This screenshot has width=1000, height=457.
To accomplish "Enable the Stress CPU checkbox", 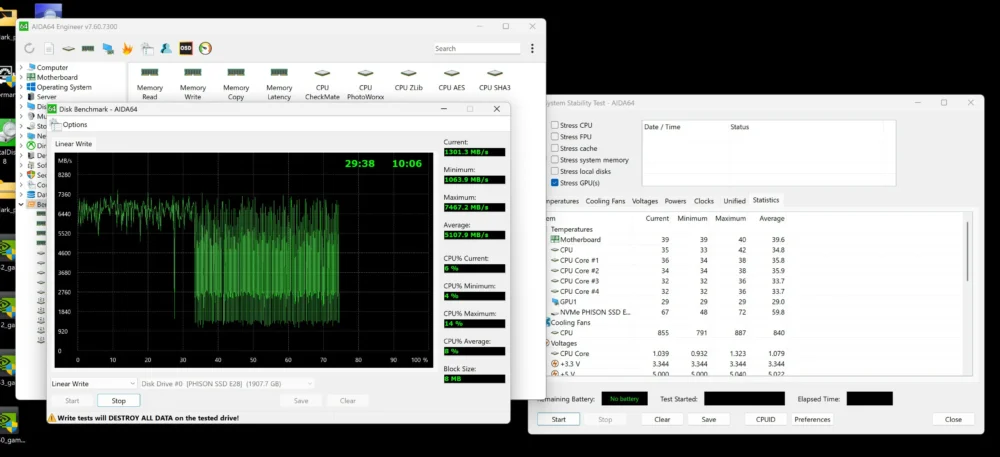I will (x=555, y=126).
